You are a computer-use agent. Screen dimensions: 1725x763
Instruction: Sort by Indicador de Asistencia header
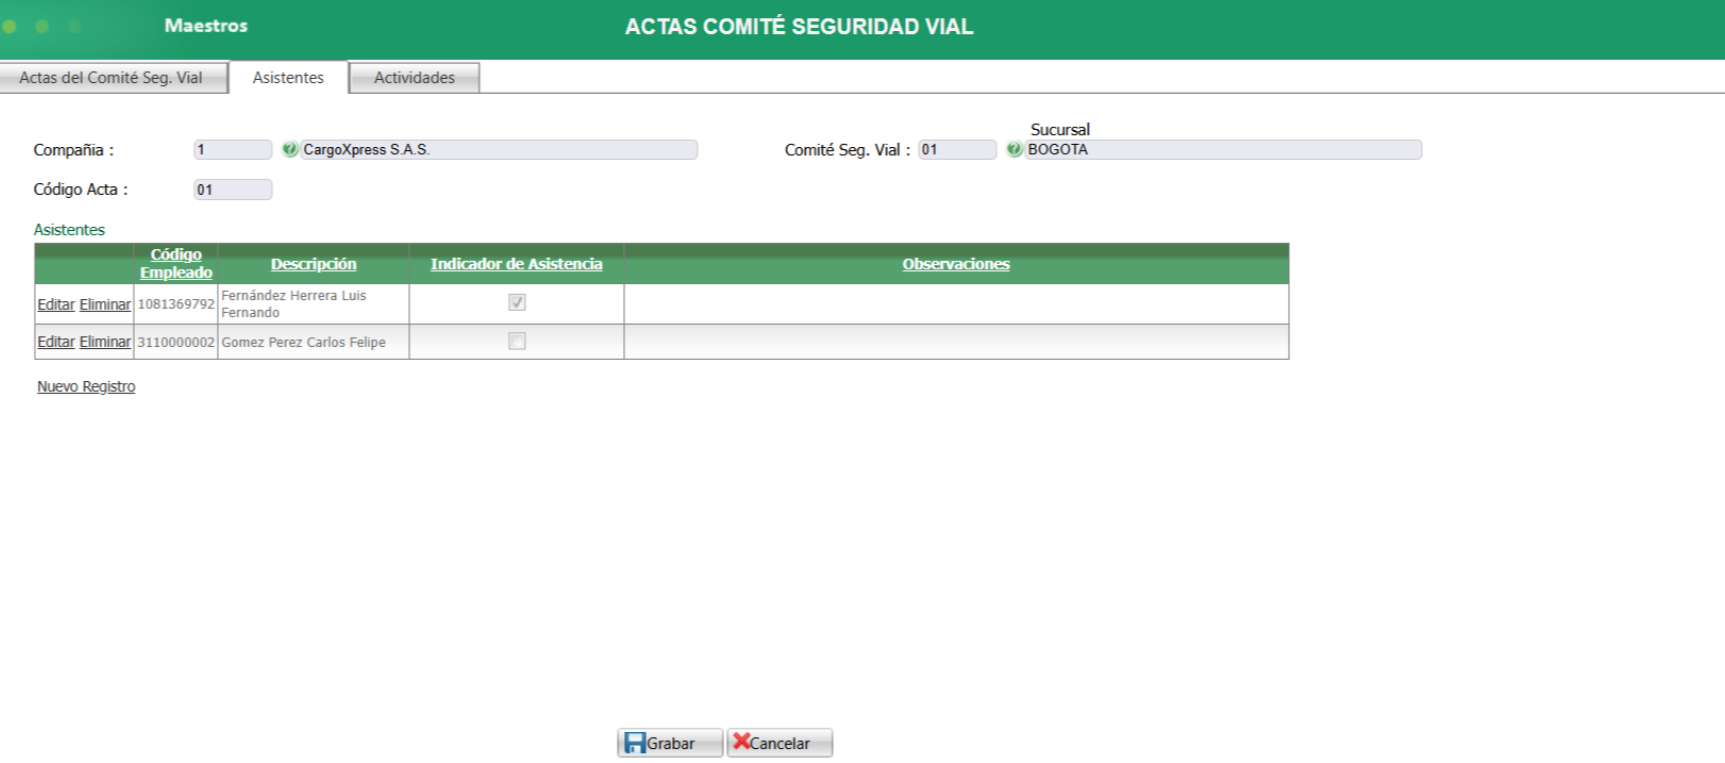516,264
